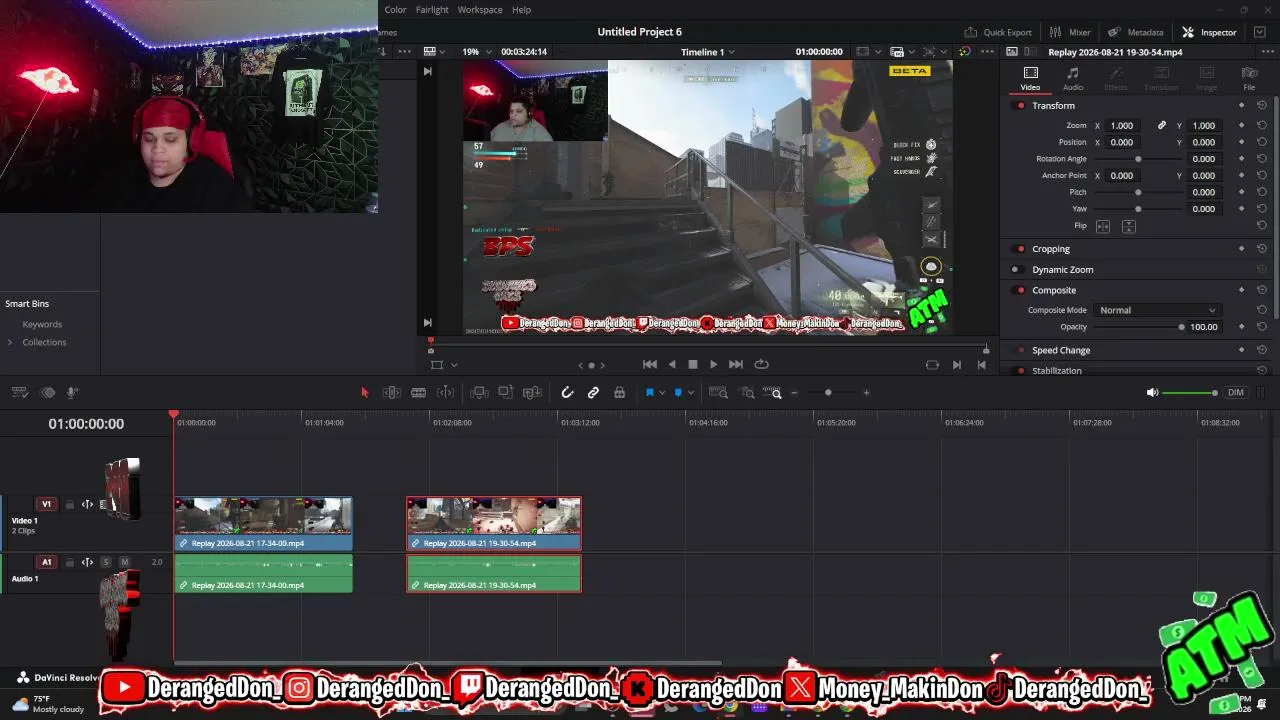Click the Insert Clip icon
This screenshot has width=1280, height=720.
click(x=479, y=393)
